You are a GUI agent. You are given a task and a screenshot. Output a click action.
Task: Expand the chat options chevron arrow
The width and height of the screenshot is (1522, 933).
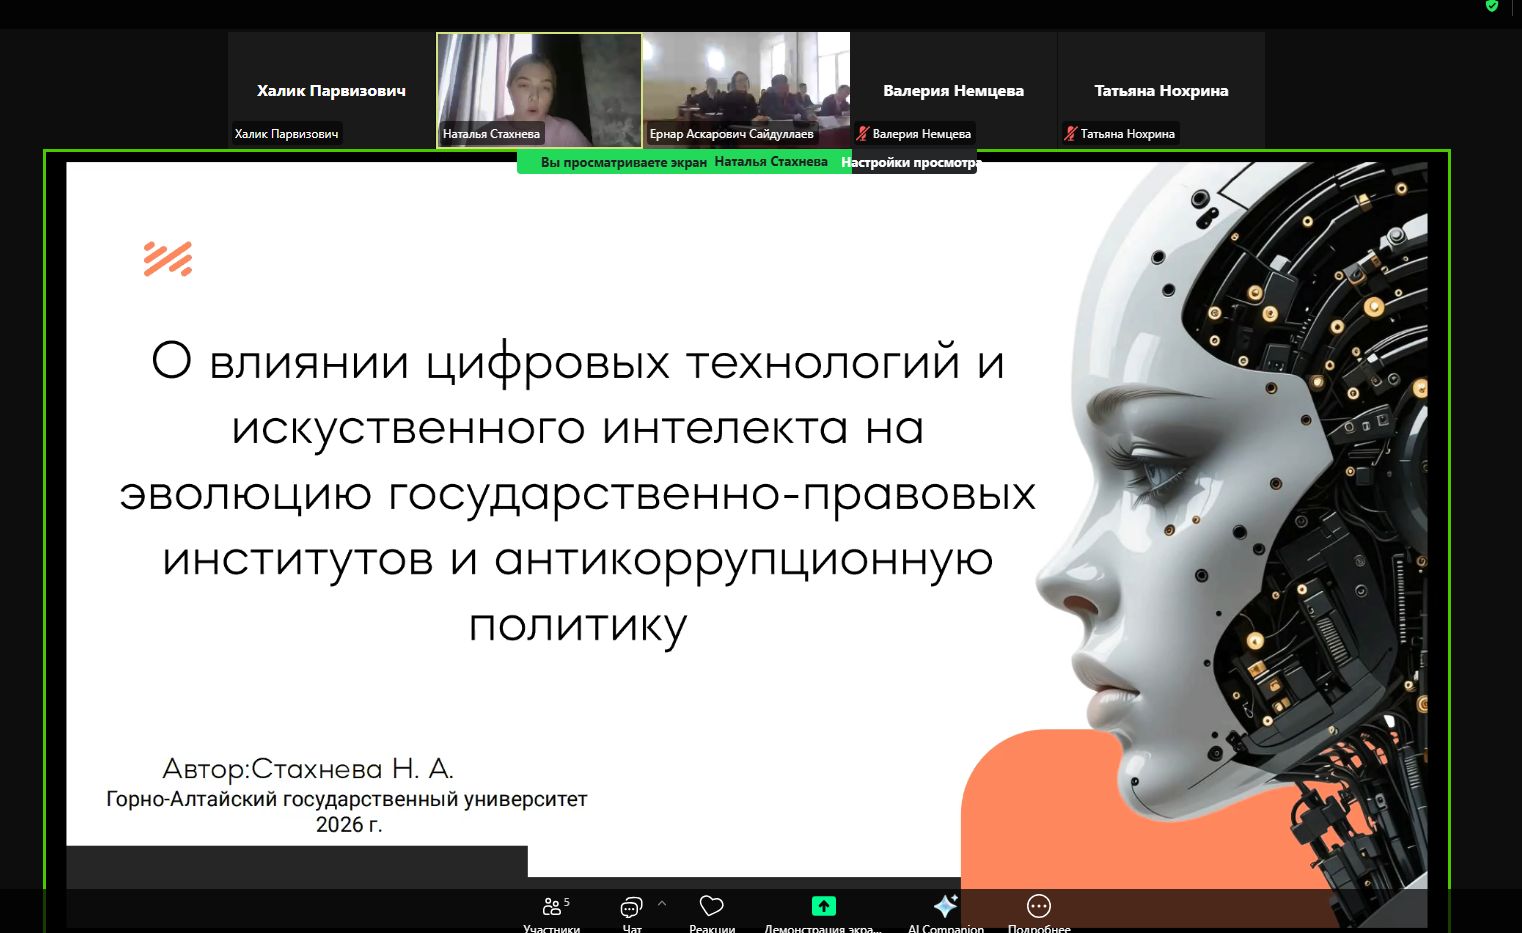click(x=662, y=903)
